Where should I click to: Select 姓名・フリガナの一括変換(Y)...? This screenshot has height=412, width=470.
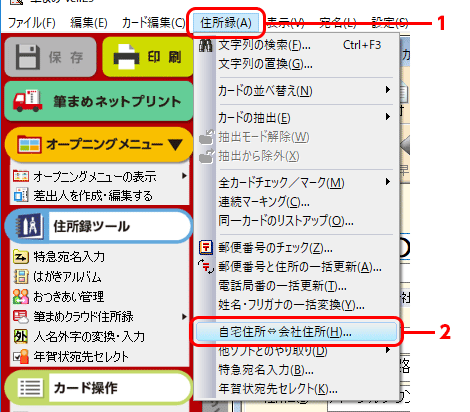click(x=297, y=305)
